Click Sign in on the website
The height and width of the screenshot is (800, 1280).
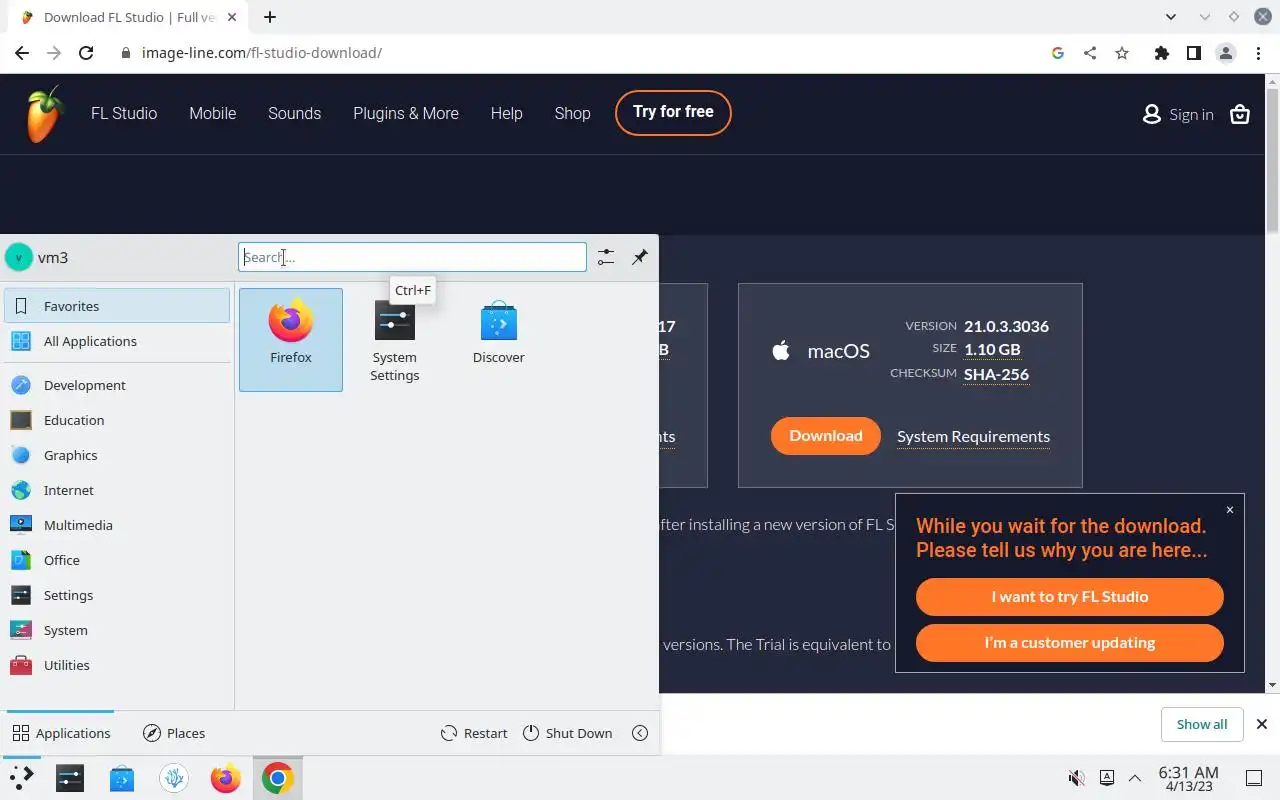1178,114
